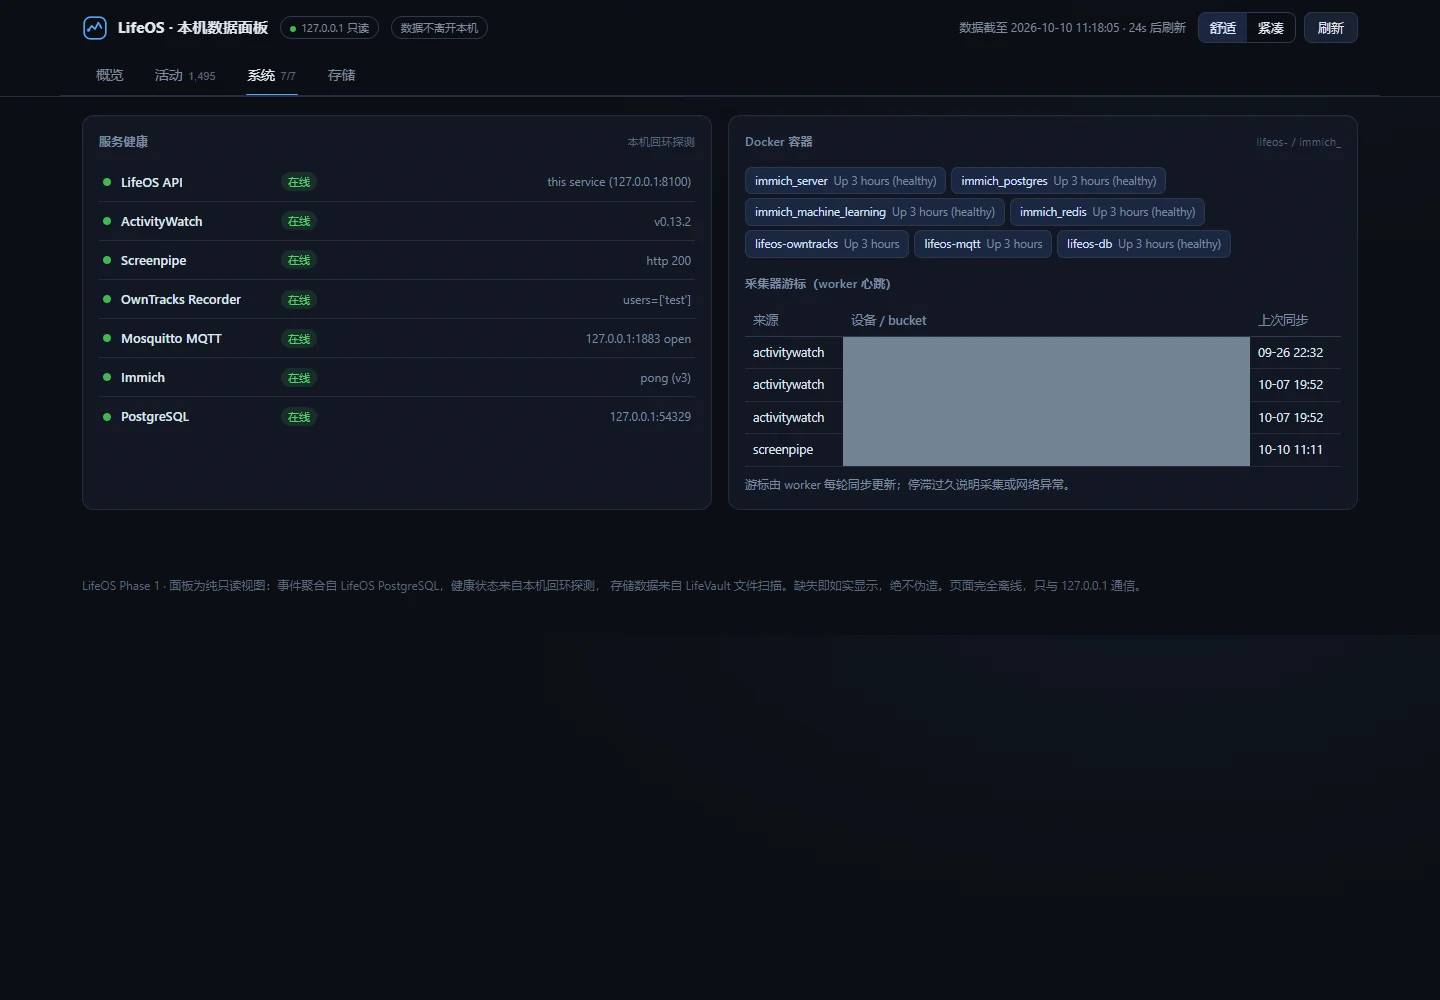Viewport: 1440px width, 1000px height.
Task: Click the status dot beside OwnTracks Recorder
Action: 107,299
